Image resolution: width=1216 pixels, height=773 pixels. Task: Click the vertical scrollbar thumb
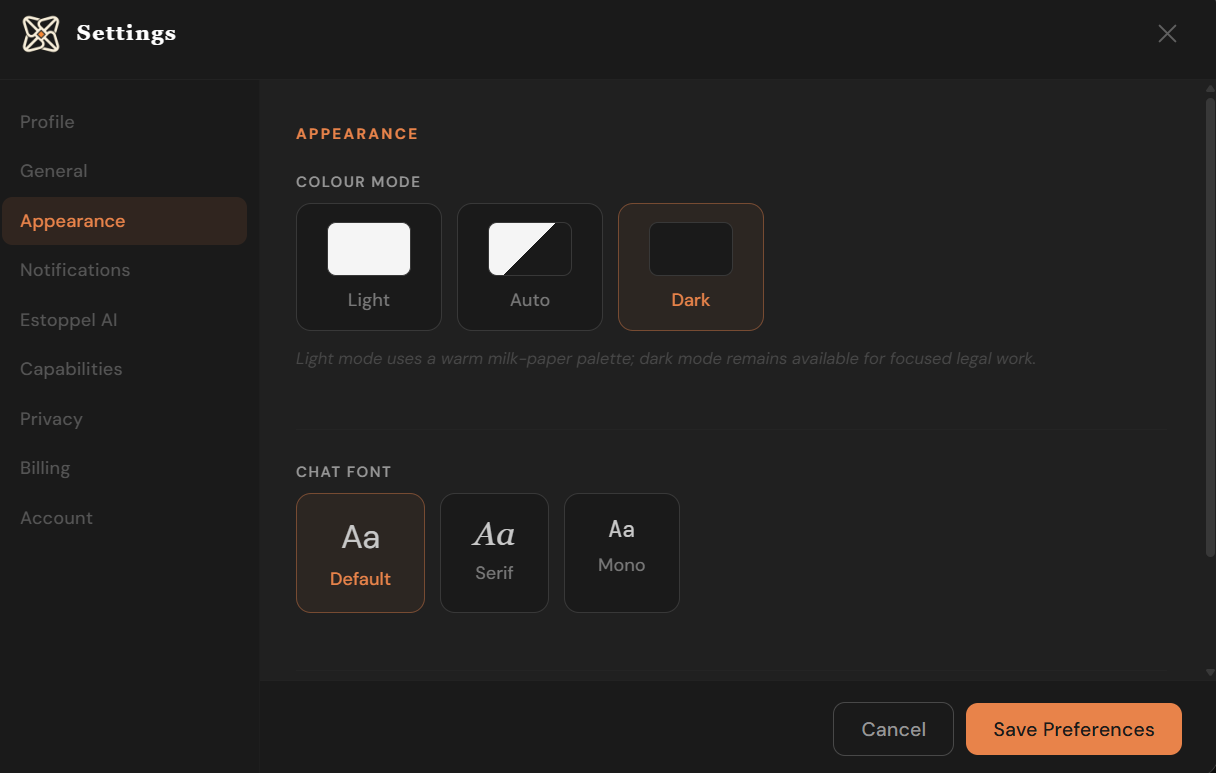[1210, 327]
